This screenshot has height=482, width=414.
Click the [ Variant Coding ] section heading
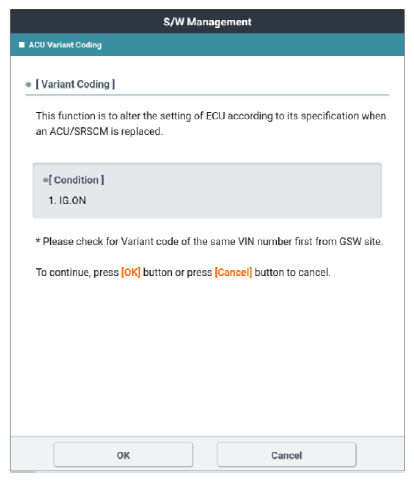coord(75,84)
